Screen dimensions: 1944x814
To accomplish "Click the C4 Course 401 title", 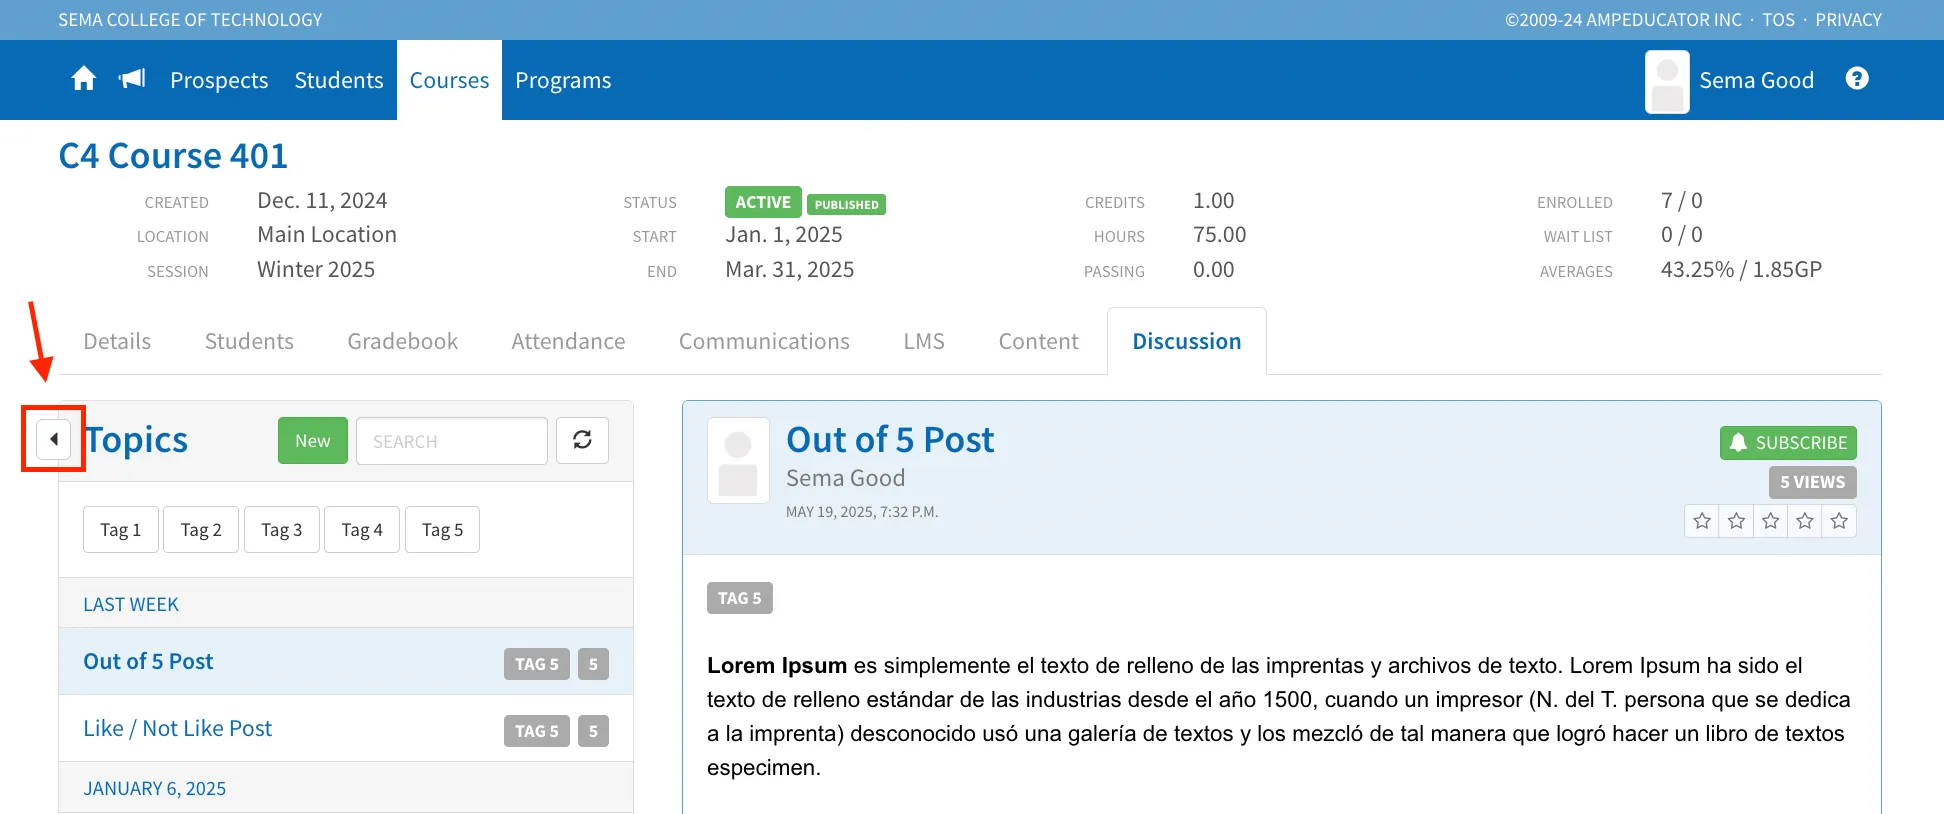I will click(x=173, y=156).
